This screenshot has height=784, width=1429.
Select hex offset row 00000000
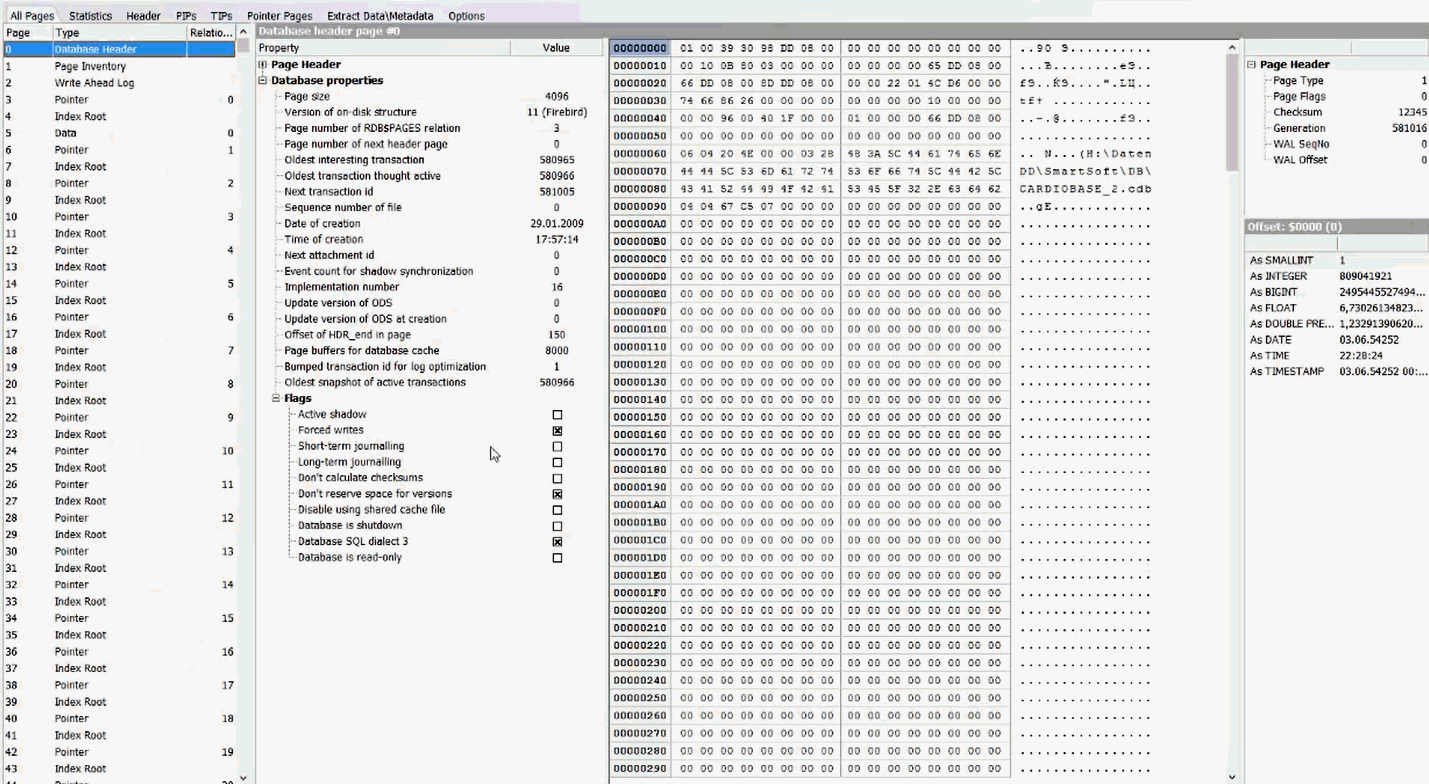point(640,48)
